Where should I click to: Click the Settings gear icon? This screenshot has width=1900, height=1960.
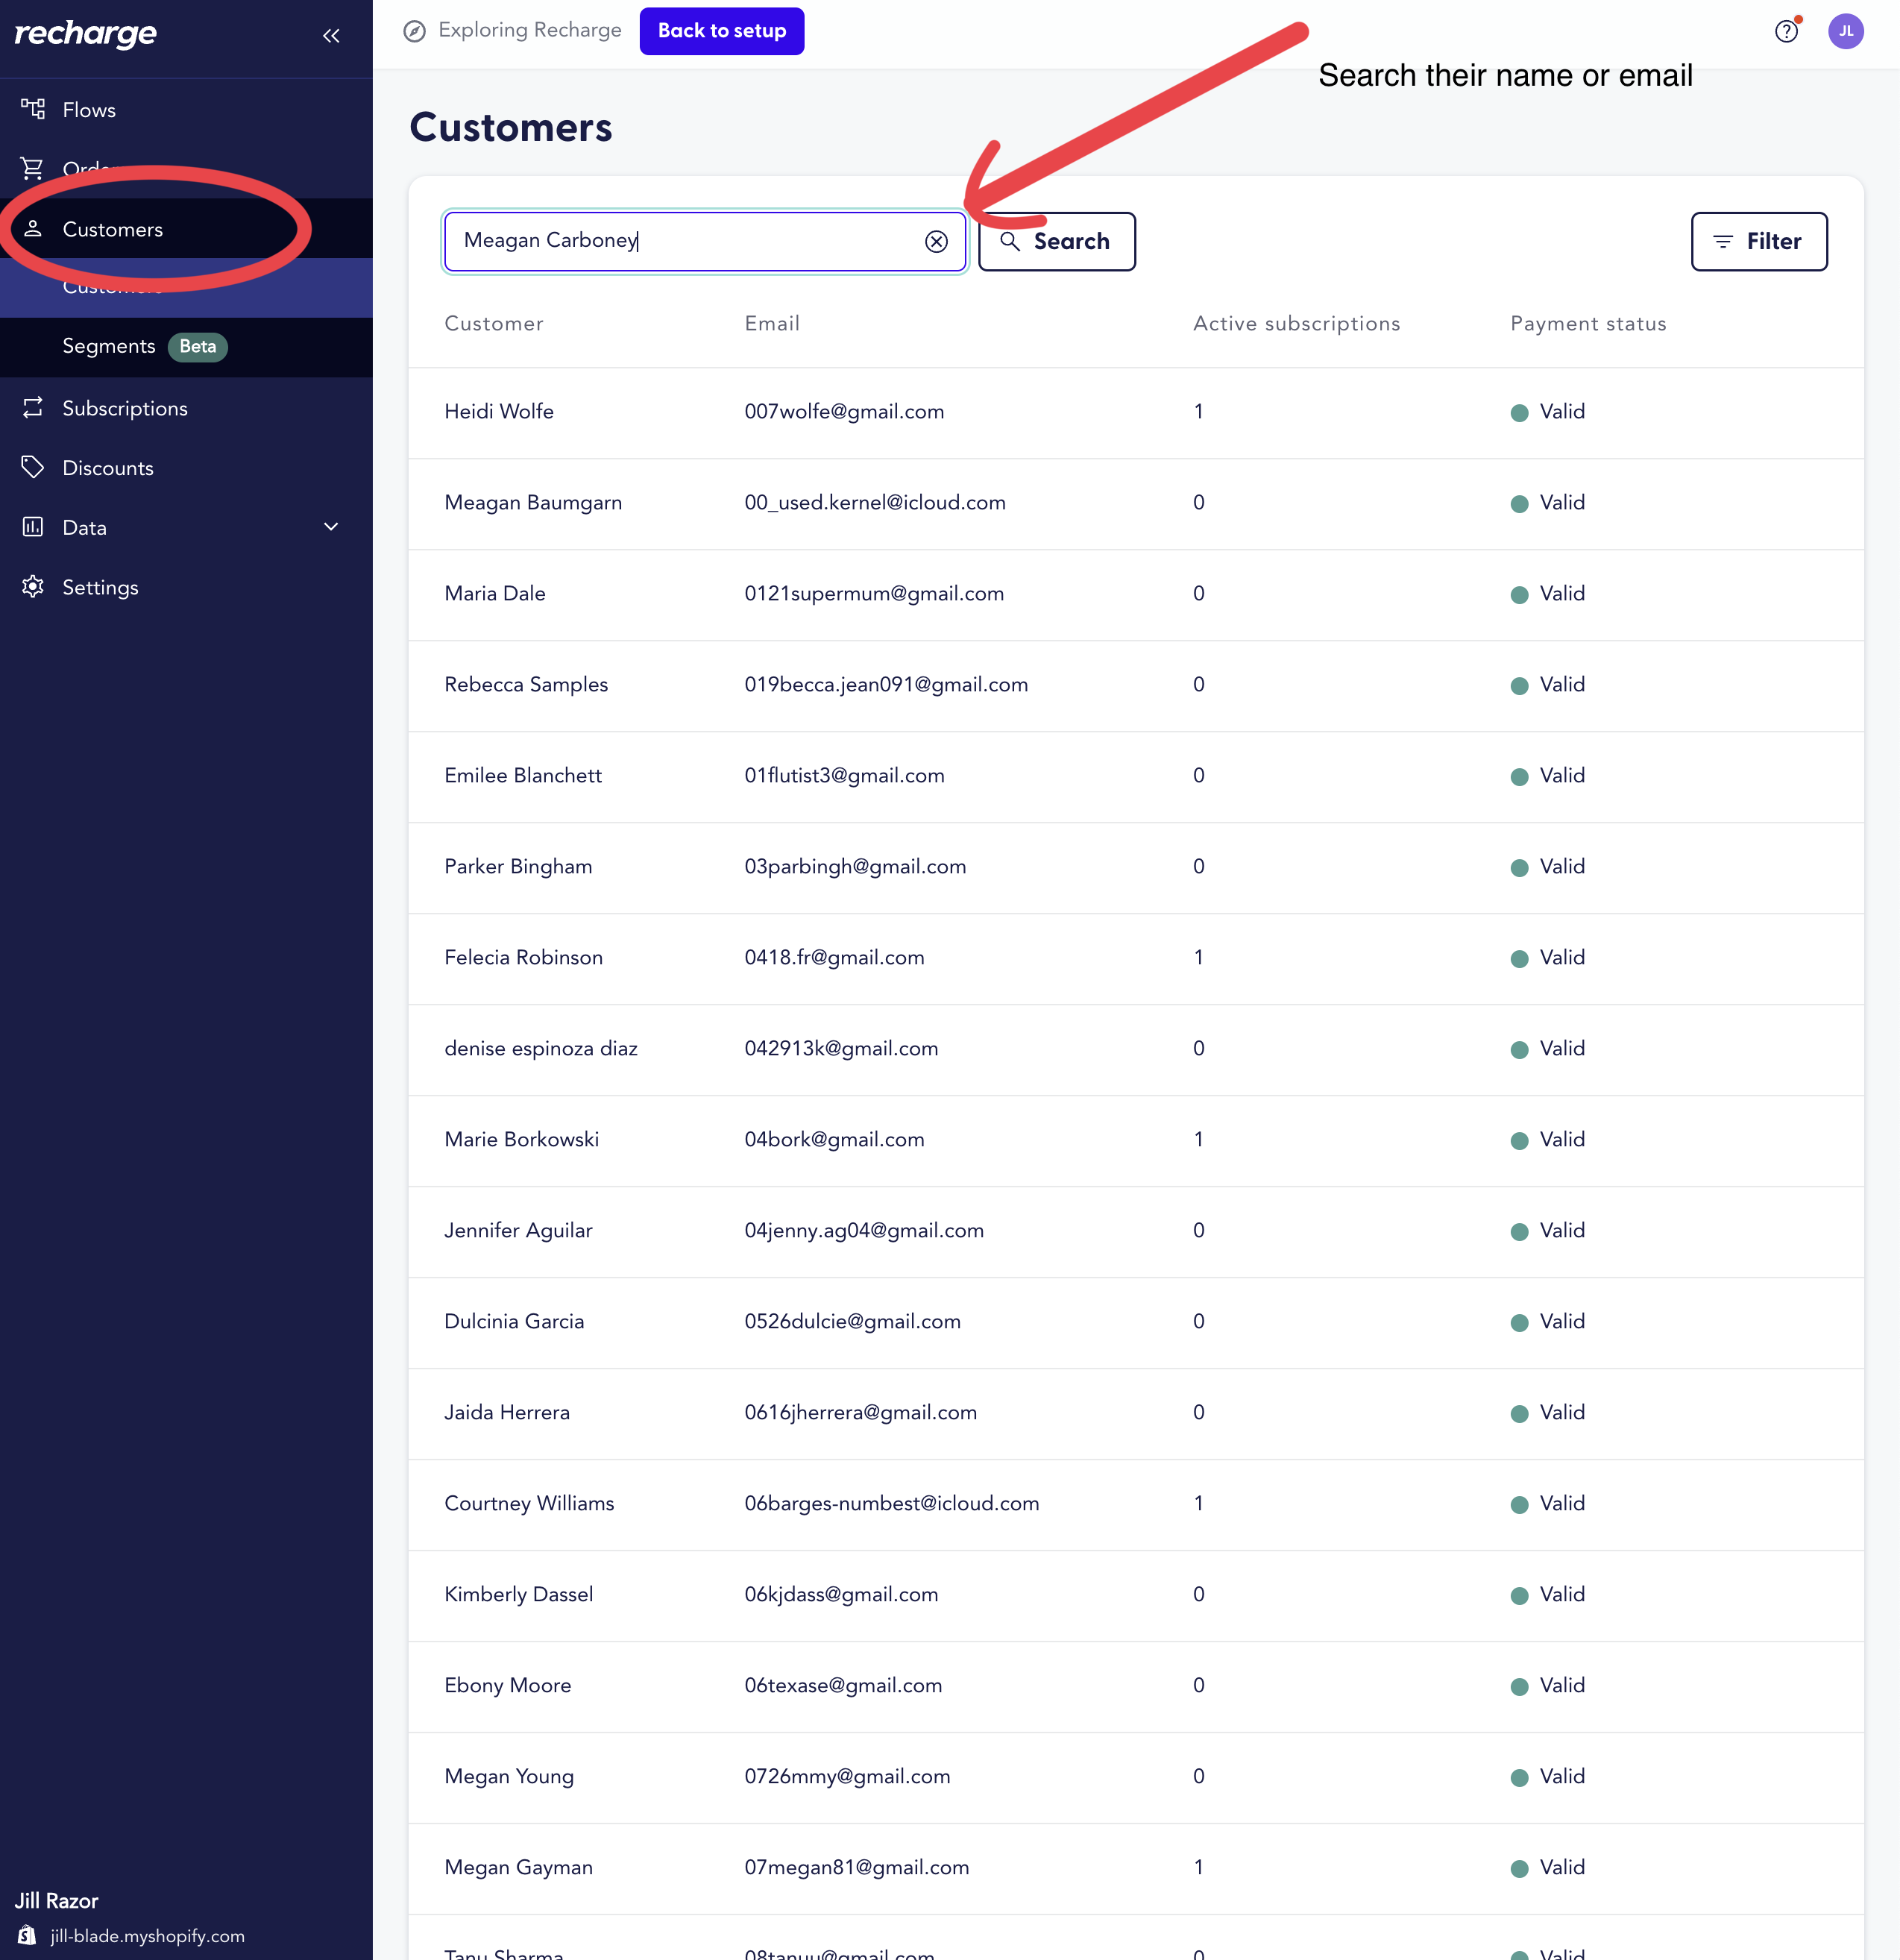pos(33,587)
